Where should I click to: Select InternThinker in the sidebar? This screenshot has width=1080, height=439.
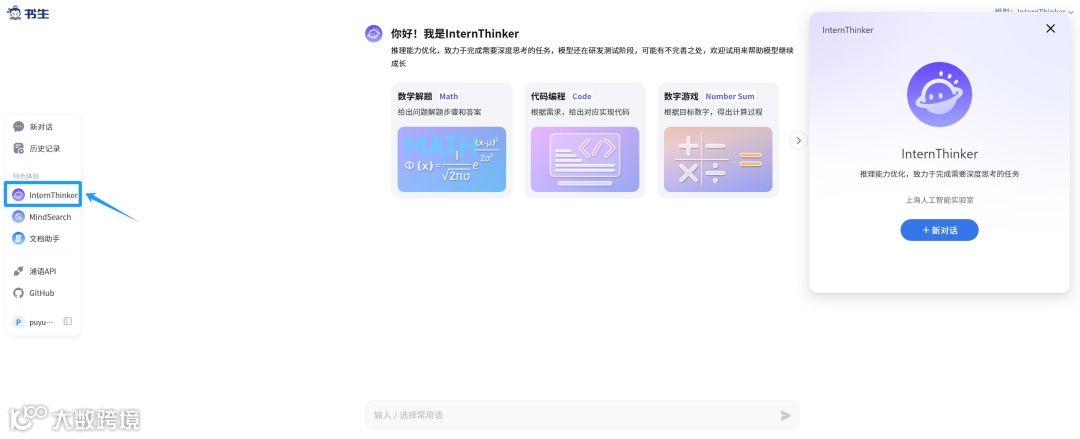(43, 195)
